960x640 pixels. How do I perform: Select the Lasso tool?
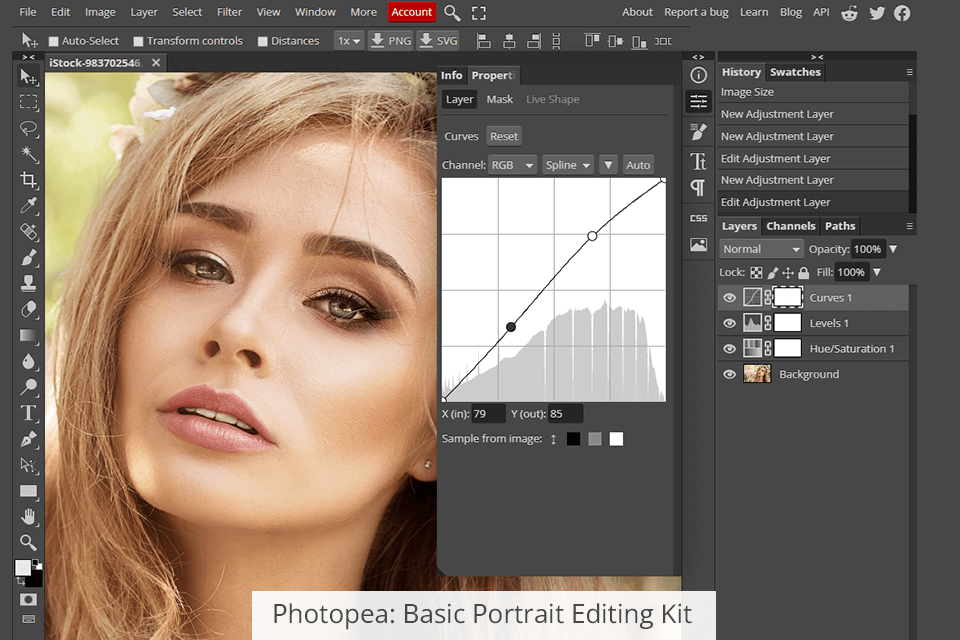[28, 128]
